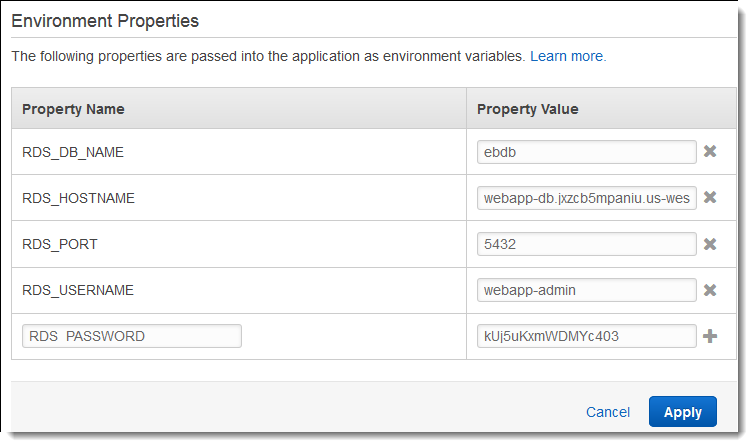
Task: Remove the RDS_PORT property
Action: click(710, 244)
